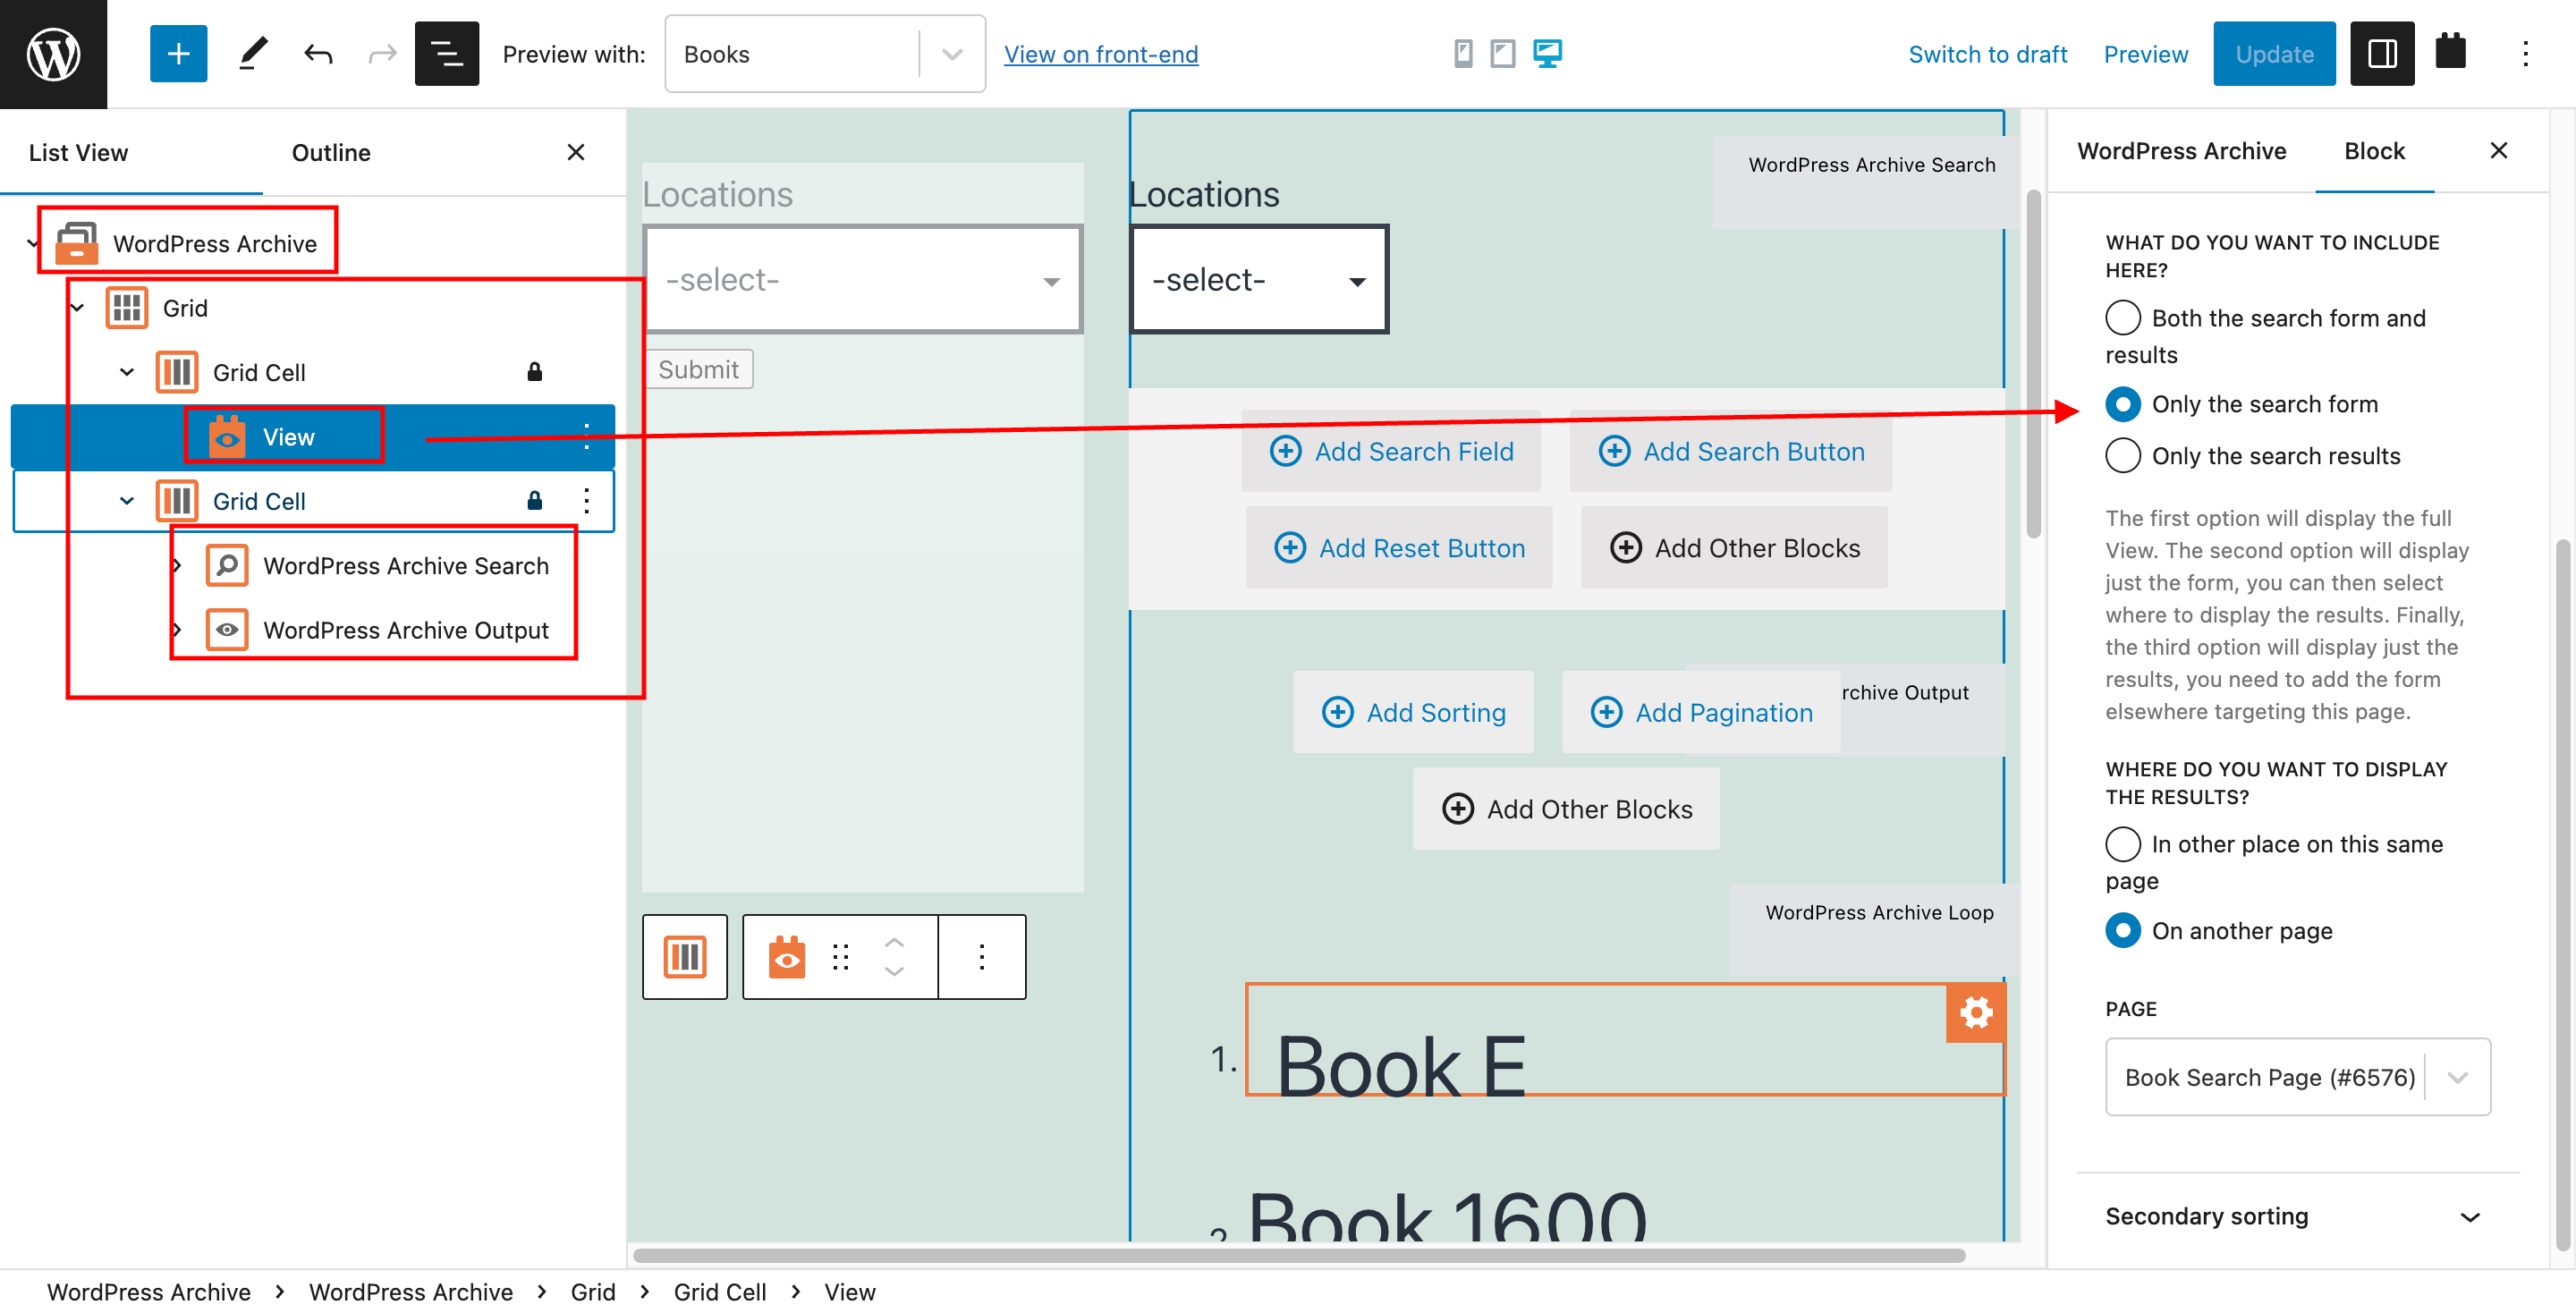Image resolution: width=2576 pixels, height=1313 pixels.
Task: Open the Book Search Page dropdown
Action: point(2298,1077)
